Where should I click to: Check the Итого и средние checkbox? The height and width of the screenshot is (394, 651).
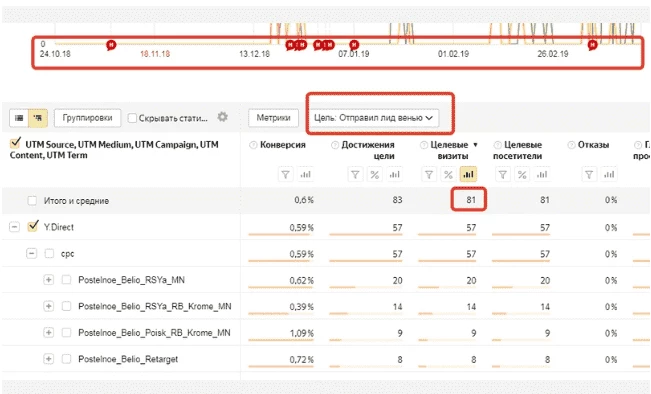point(32,201)
